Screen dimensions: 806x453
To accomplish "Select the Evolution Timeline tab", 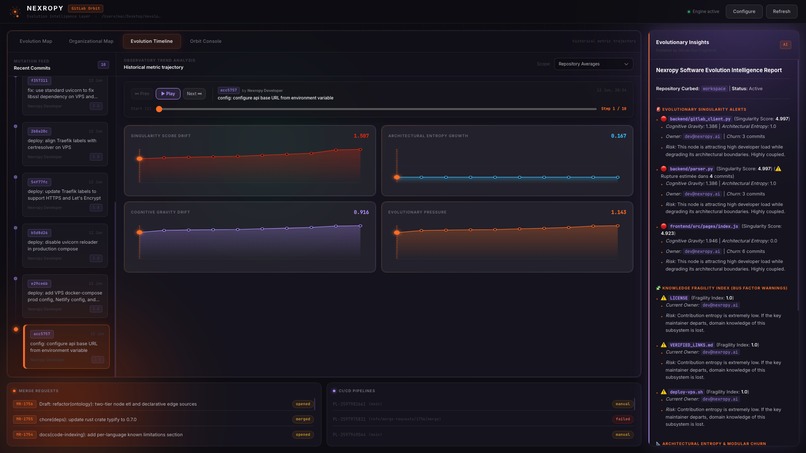I will coord(152,41).
